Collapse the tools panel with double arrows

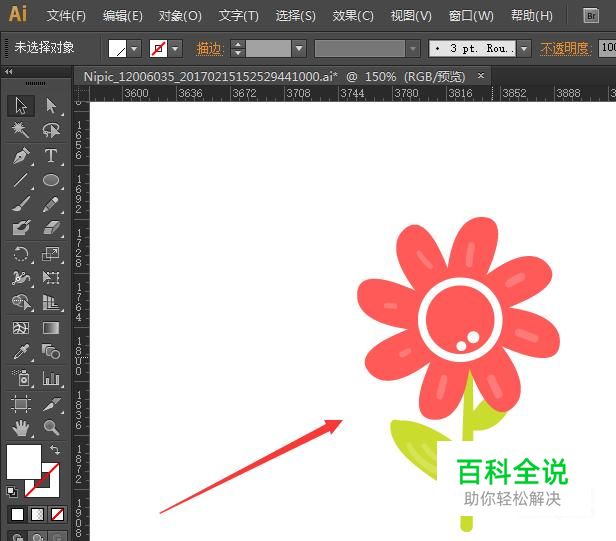point(9,72)
